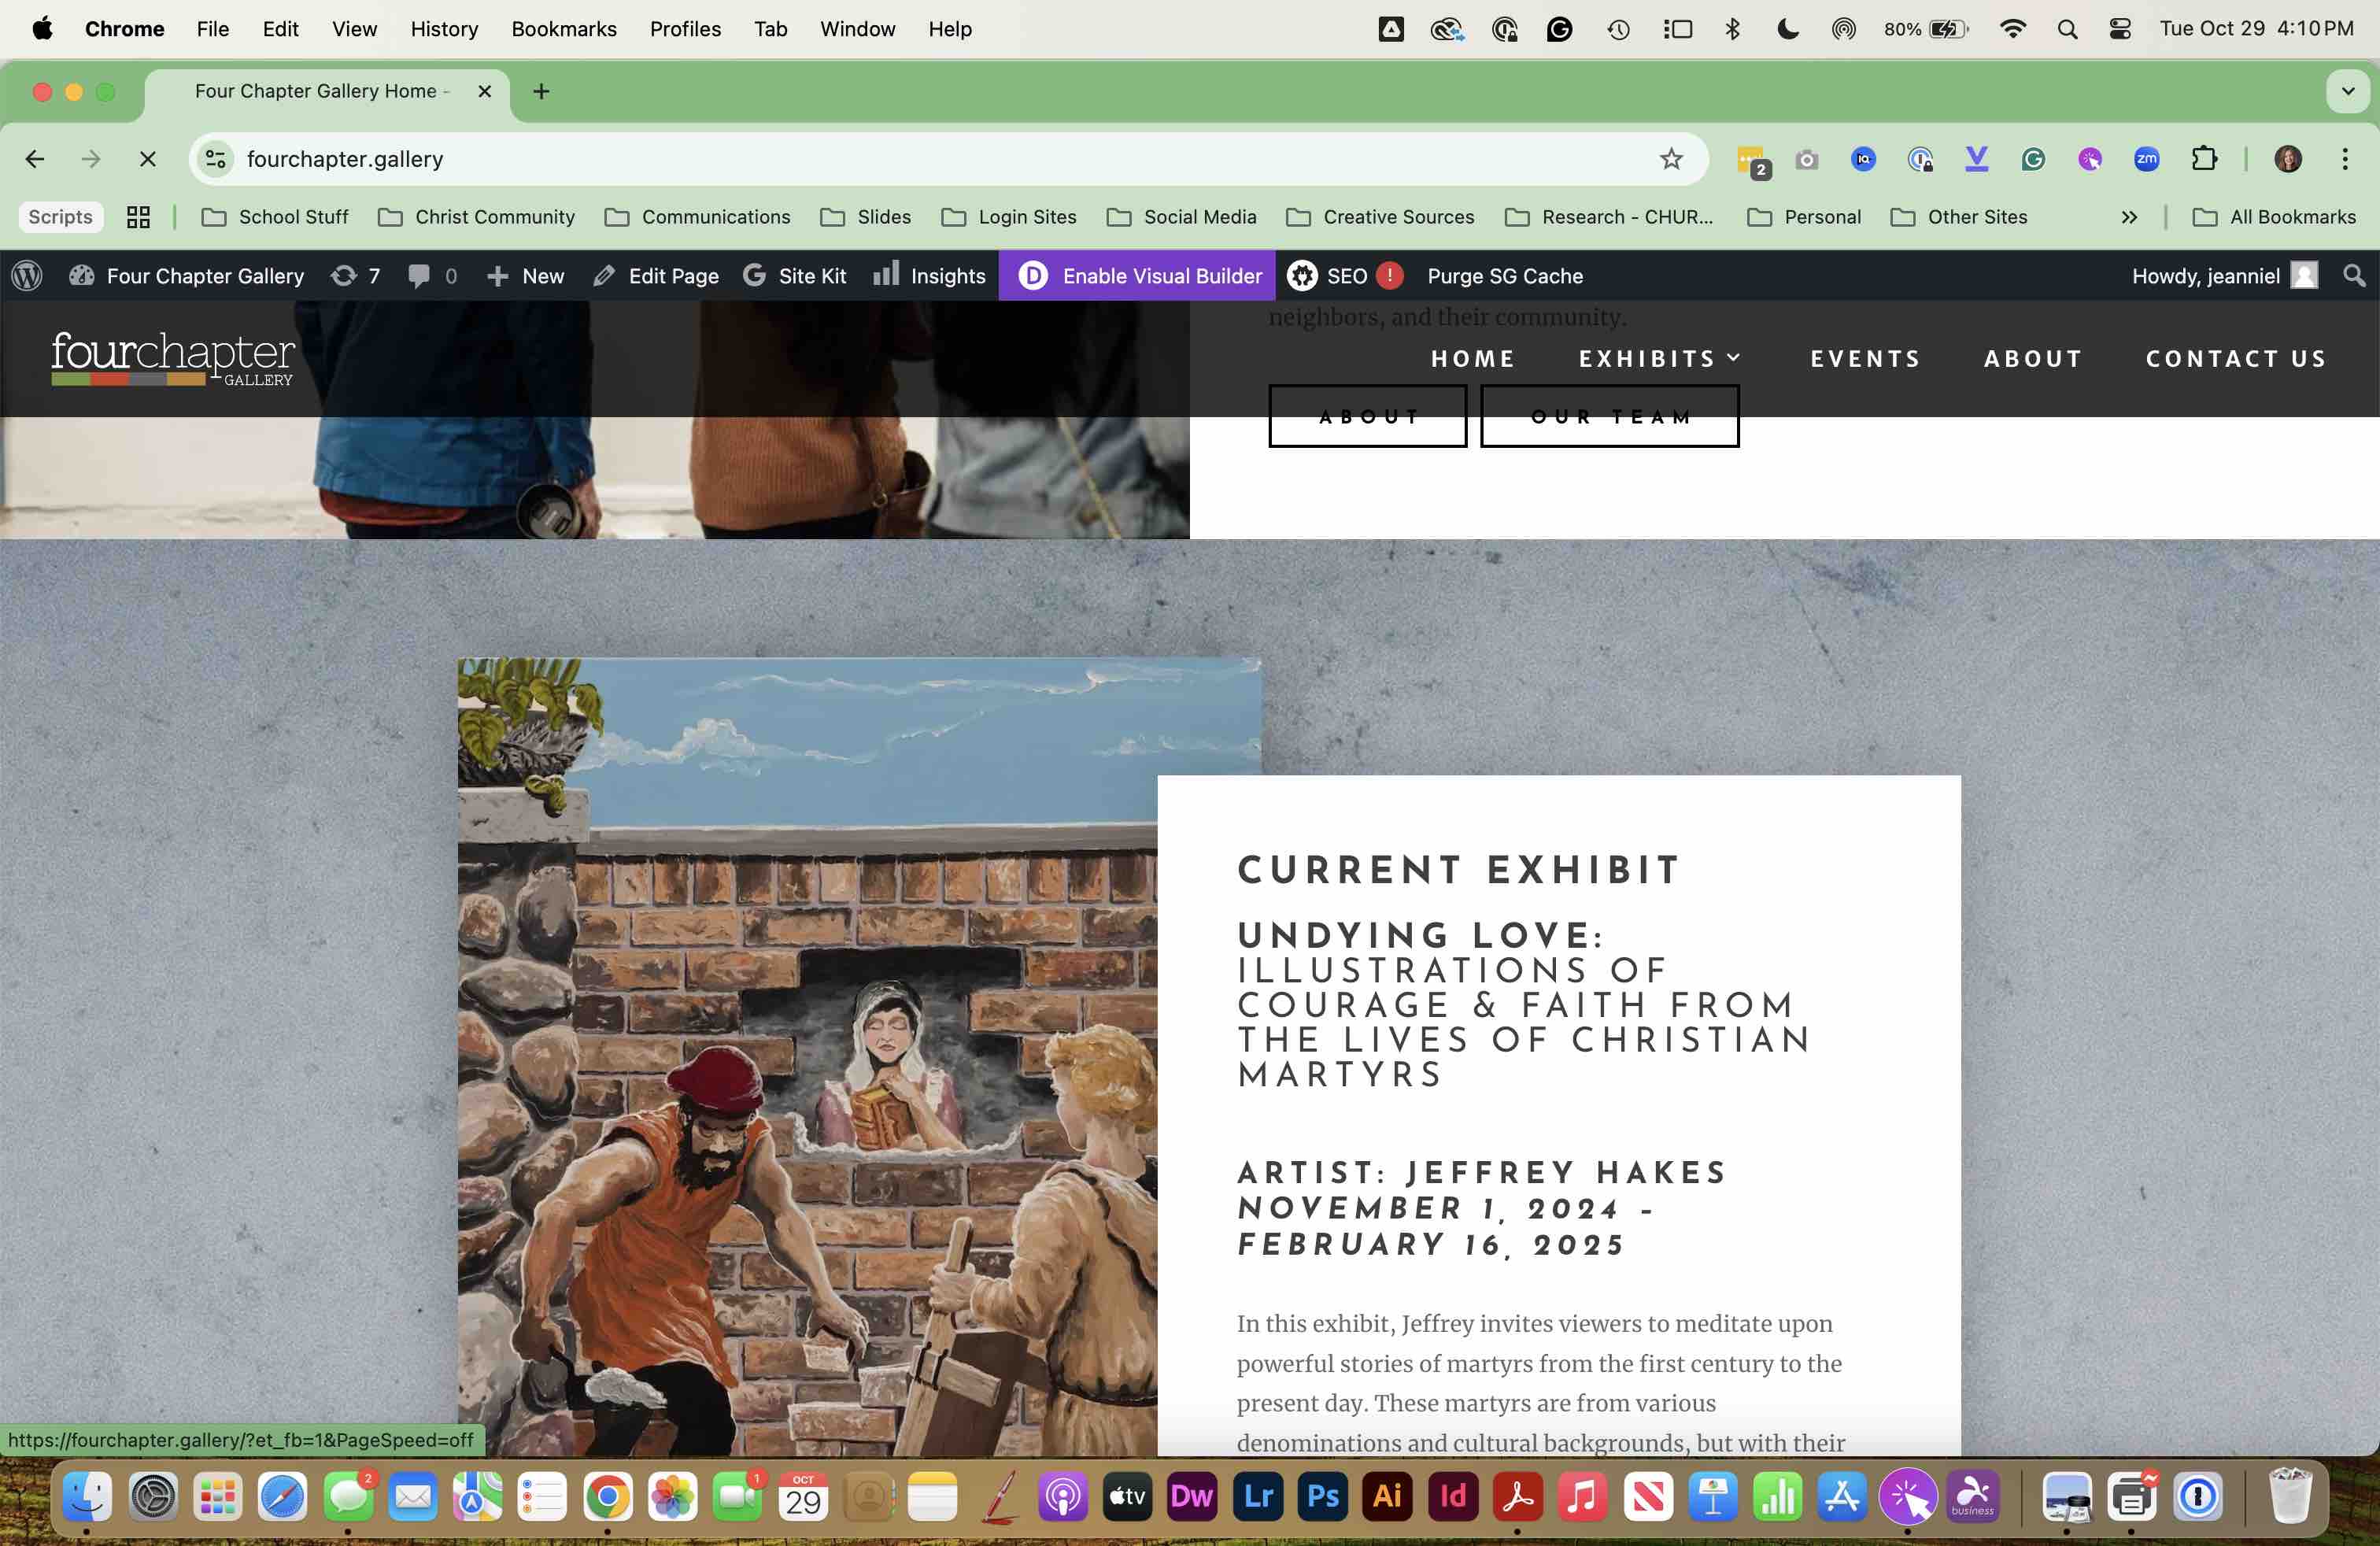Open ABOUT in site navigation
The width and height of the screenshot is (2380, 1546).
[2033, 358]
